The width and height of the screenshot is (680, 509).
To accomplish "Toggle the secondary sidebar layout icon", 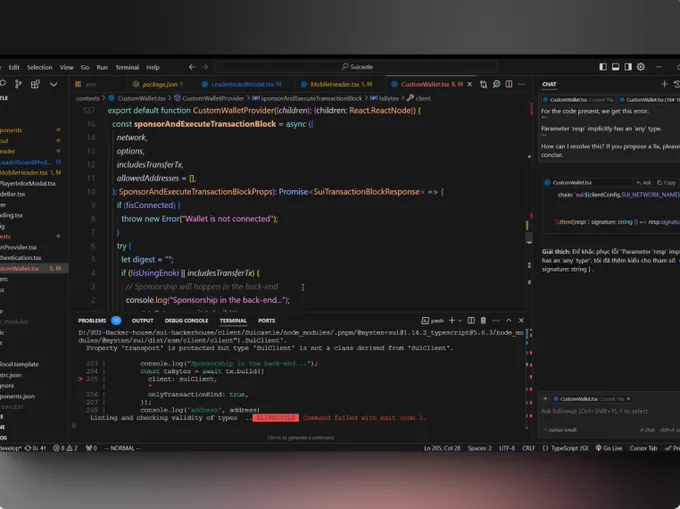I will [628, 67].
